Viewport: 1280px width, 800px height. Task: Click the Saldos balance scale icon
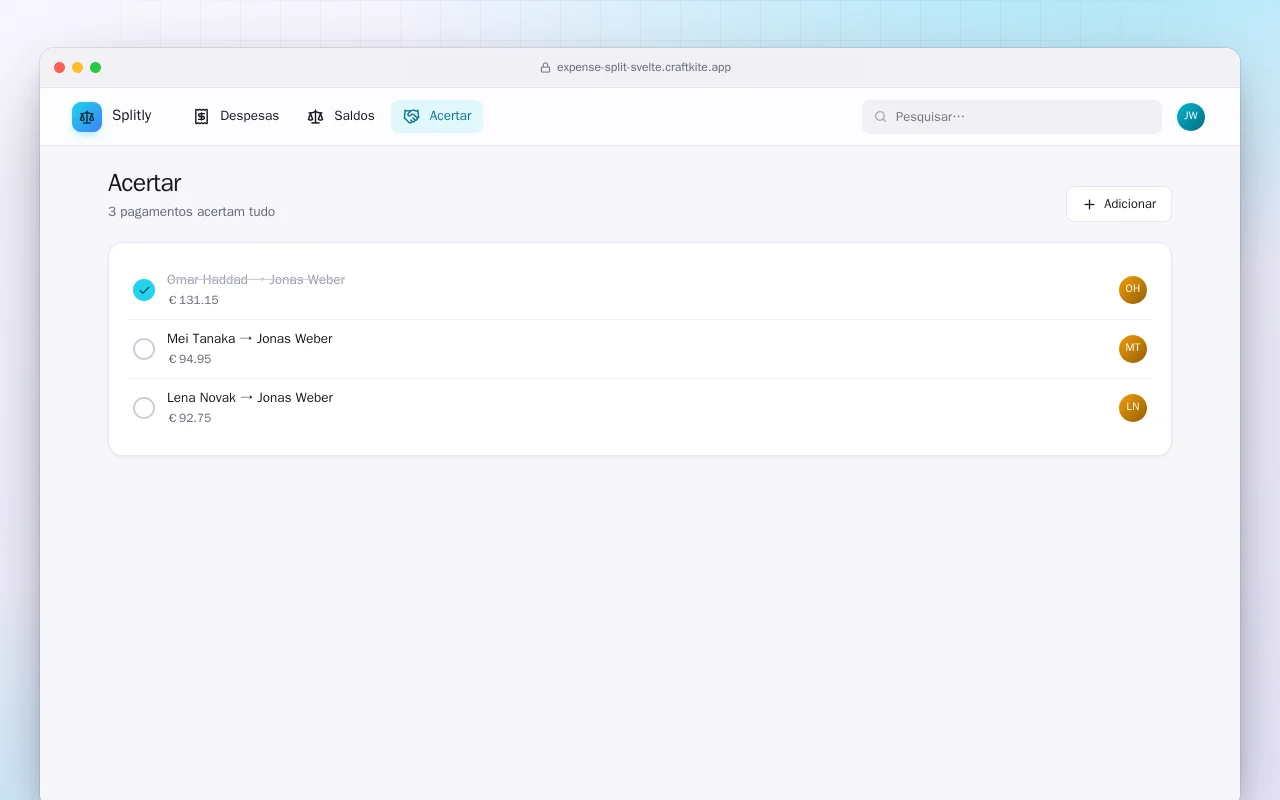[x=315, y=116]
